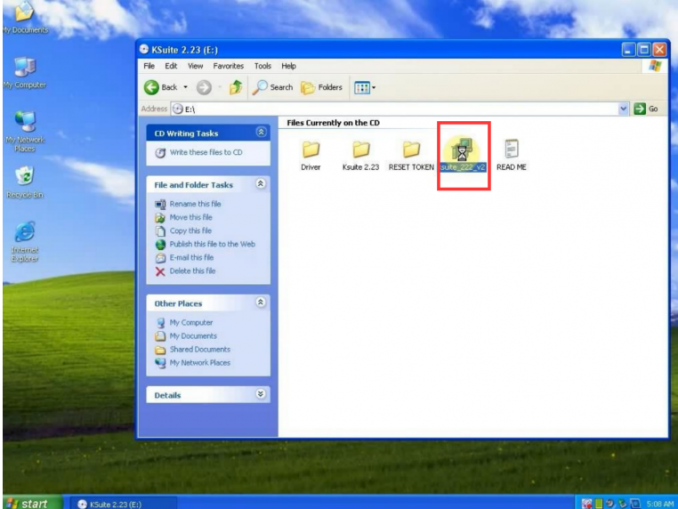This screenshot has width=678, height=509.
Task: Open the Tools menu
Action: (262, 66)
